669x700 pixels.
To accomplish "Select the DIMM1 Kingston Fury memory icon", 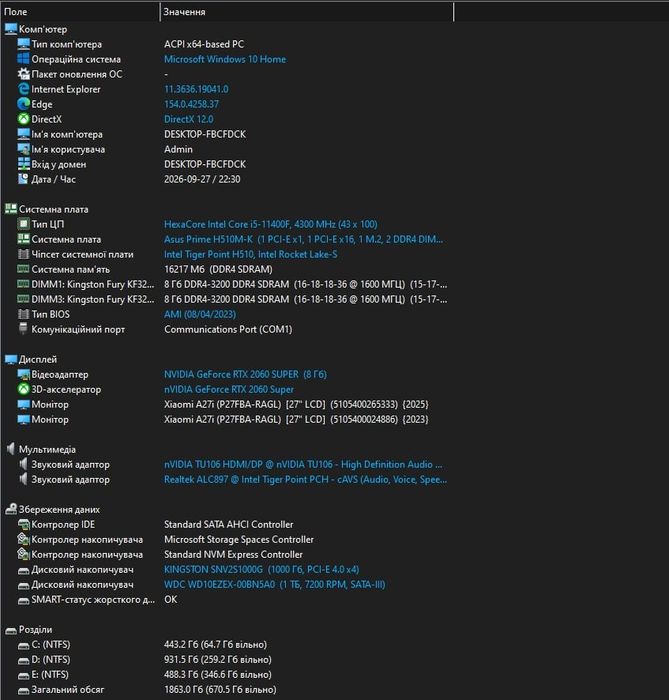I will coord(23,284).
